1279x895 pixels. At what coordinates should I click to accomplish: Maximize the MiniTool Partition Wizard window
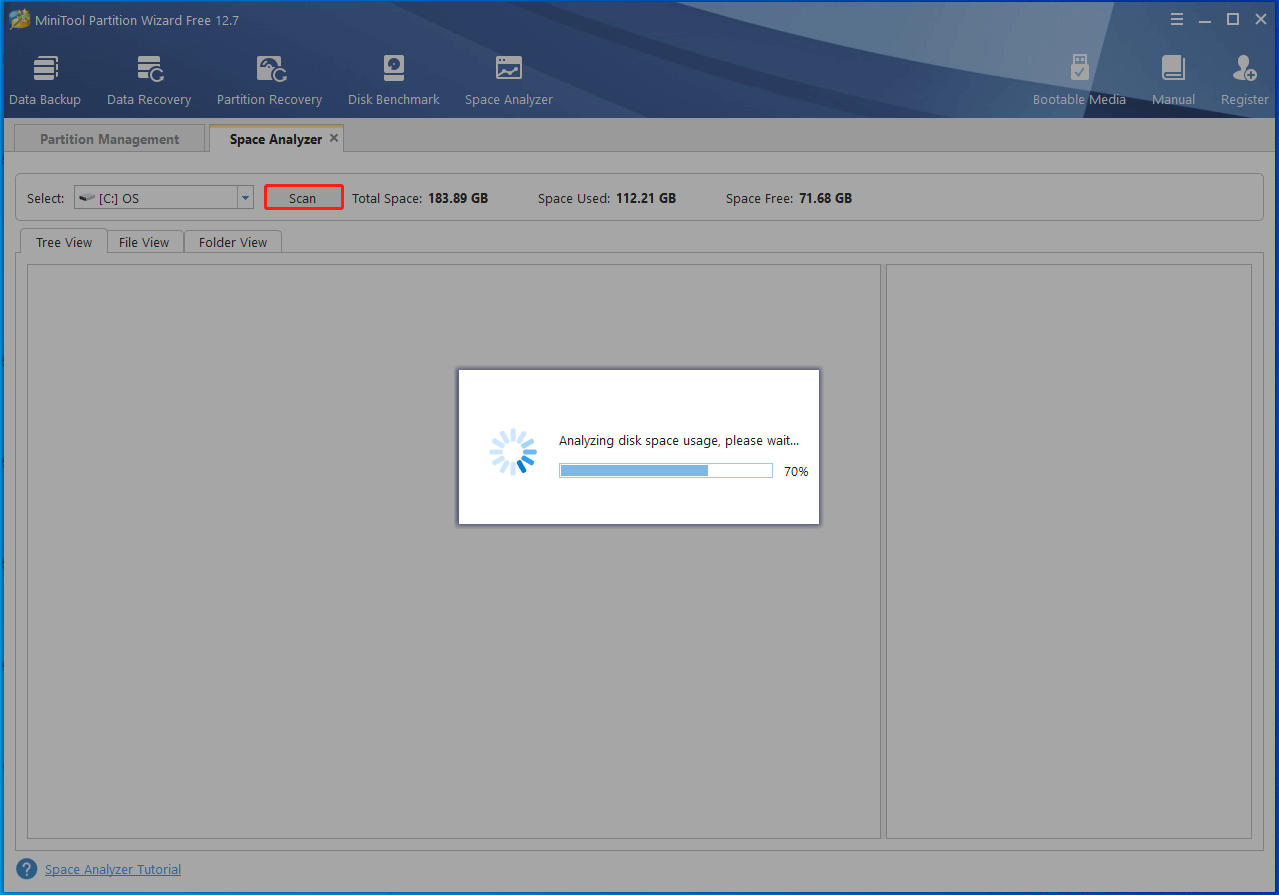tap(1233, 19)
